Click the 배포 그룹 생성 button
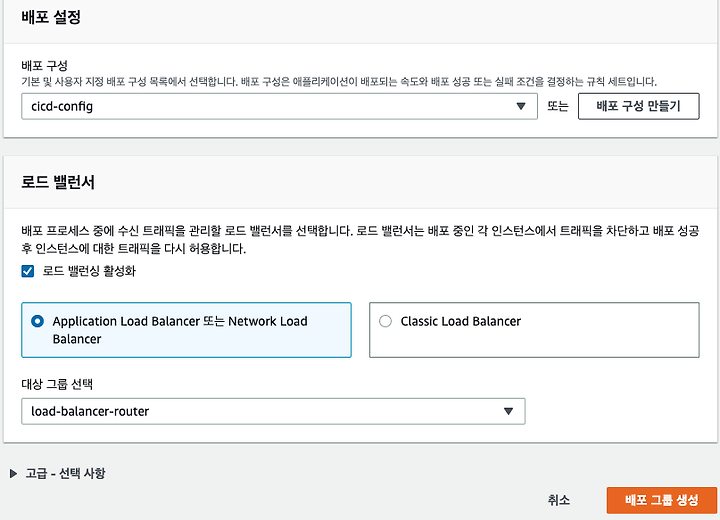 [x=661, y=500]
